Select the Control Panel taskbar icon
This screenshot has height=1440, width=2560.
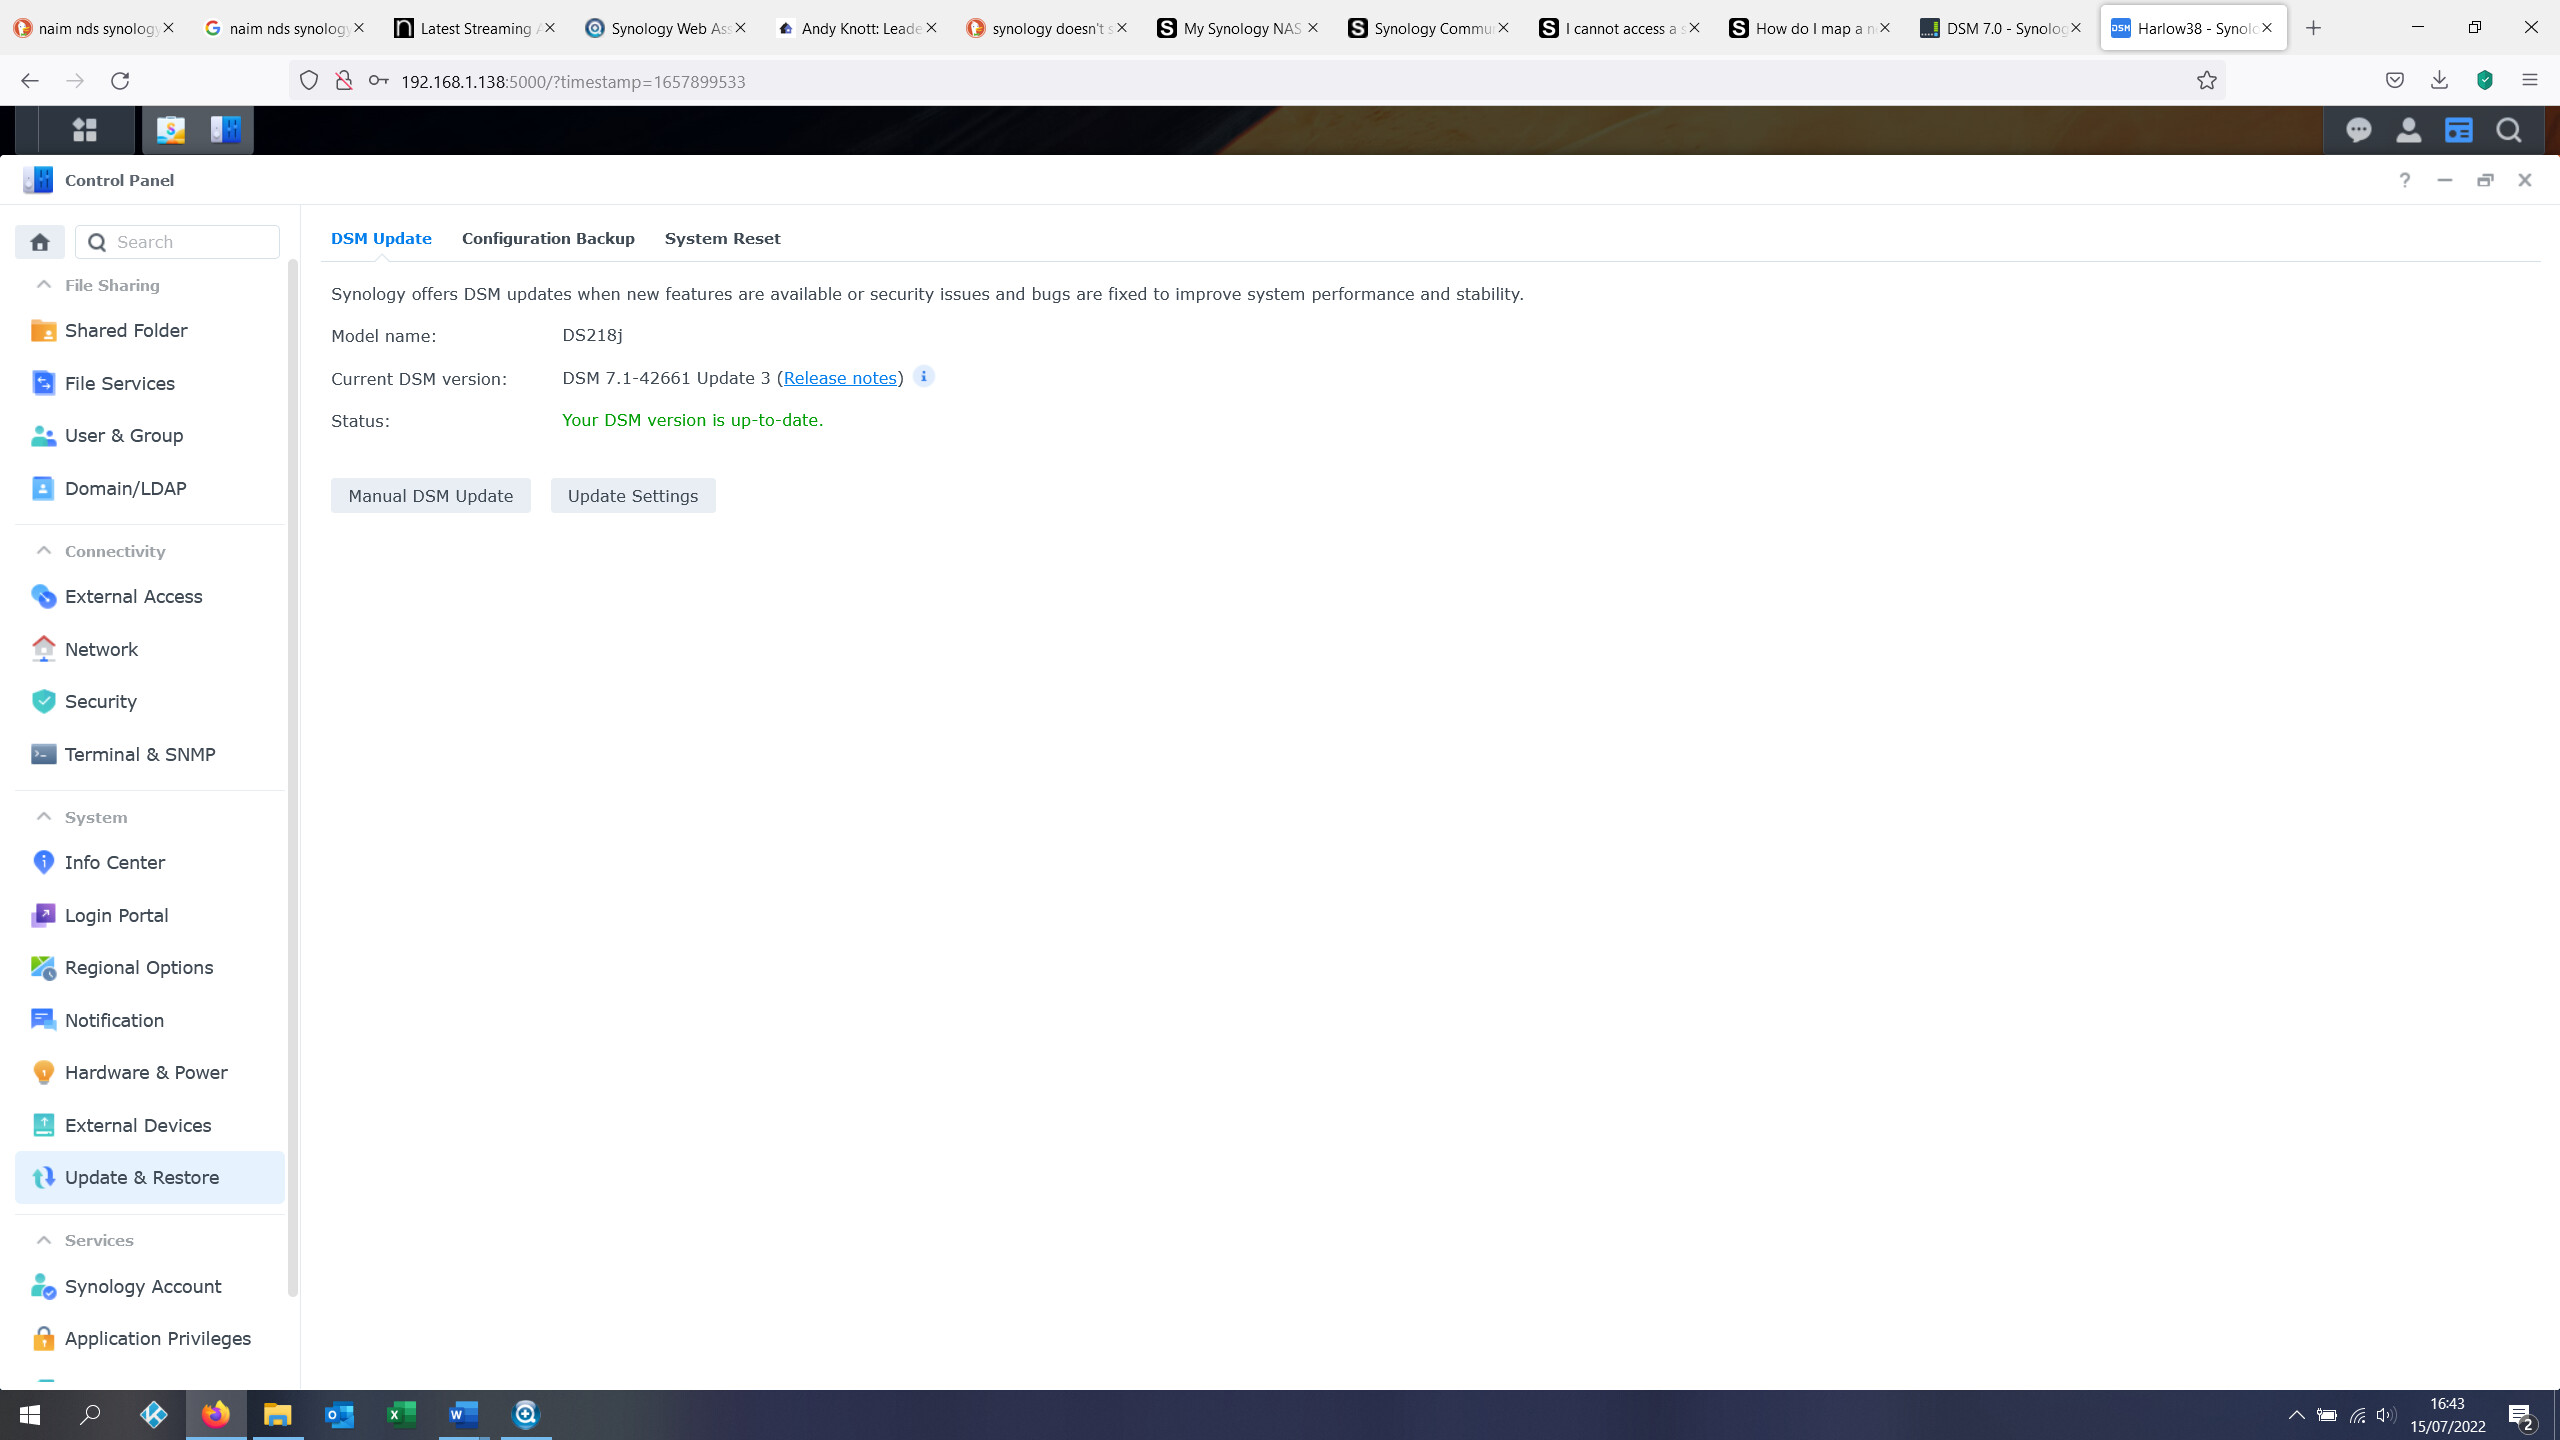[226, 130]
